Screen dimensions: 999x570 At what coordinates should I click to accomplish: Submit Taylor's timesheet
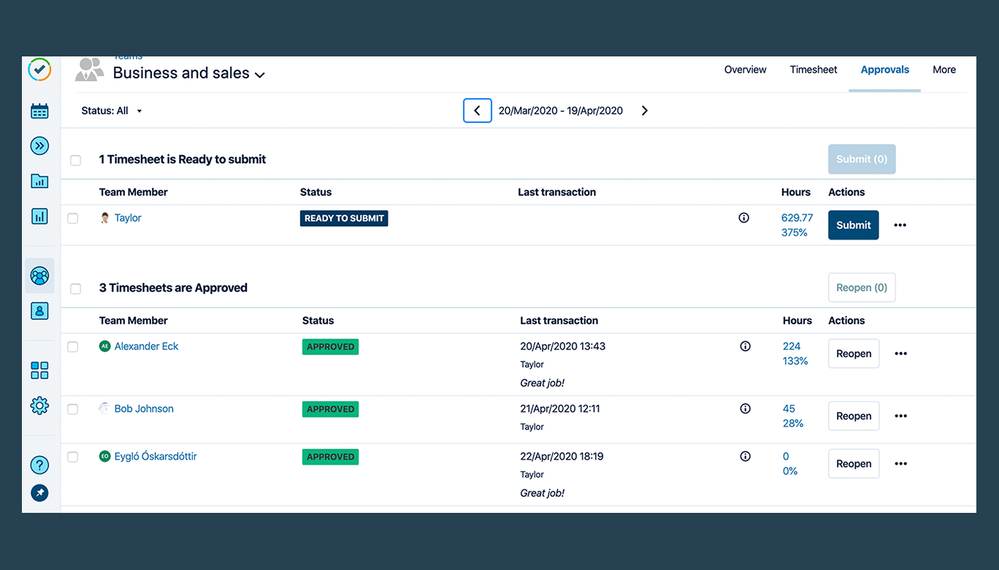tap(853, 225)
